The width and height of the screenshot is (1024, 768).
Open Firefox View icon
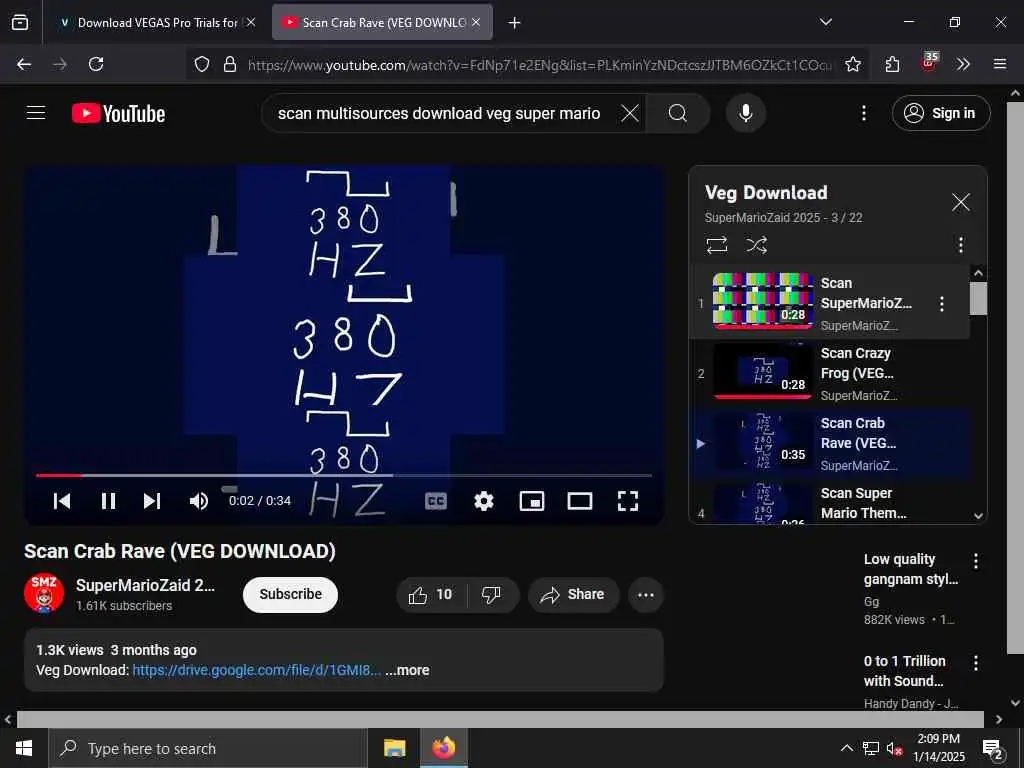20,22
